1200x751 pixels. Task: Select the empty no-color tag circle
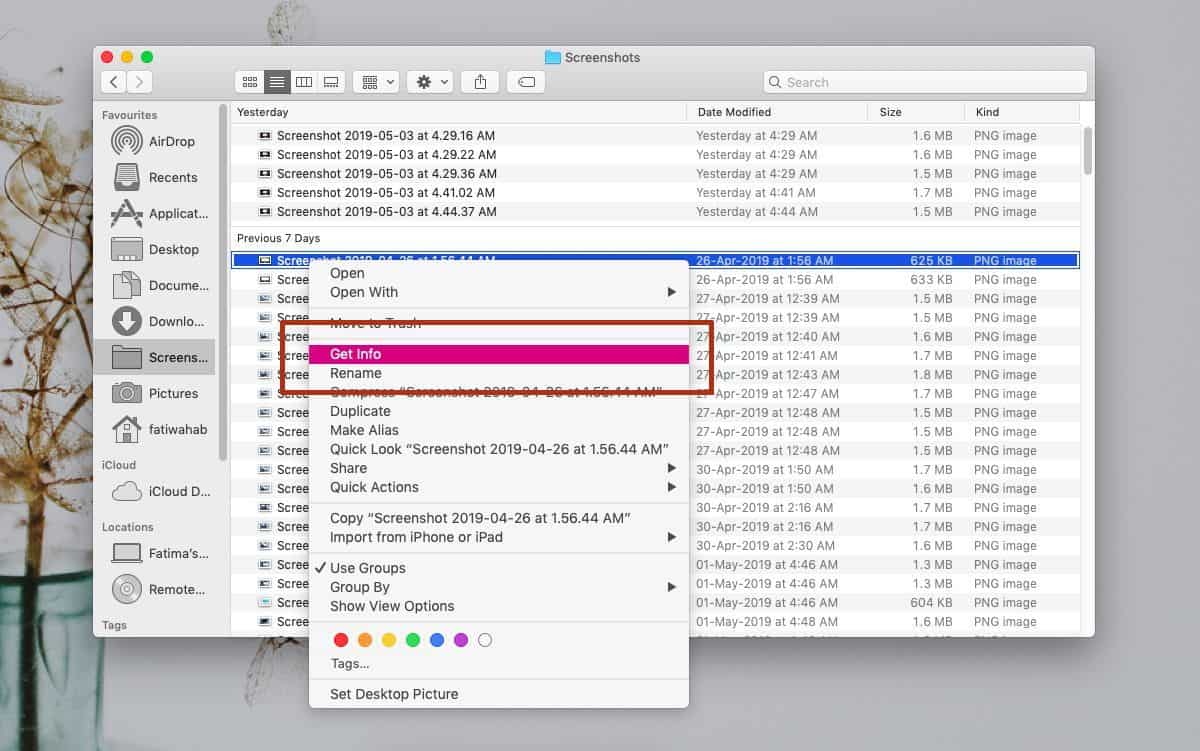click(485, 640)
